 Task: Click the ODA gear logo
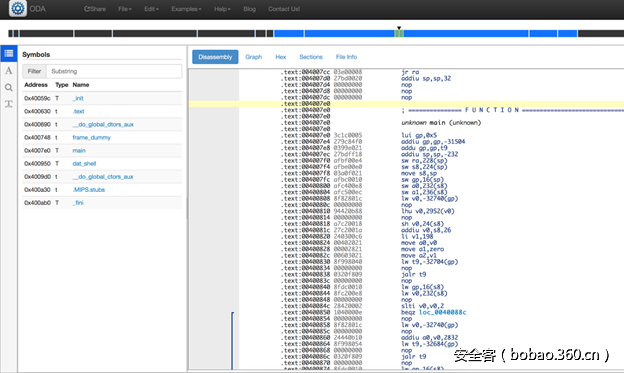tap(18, 8)
